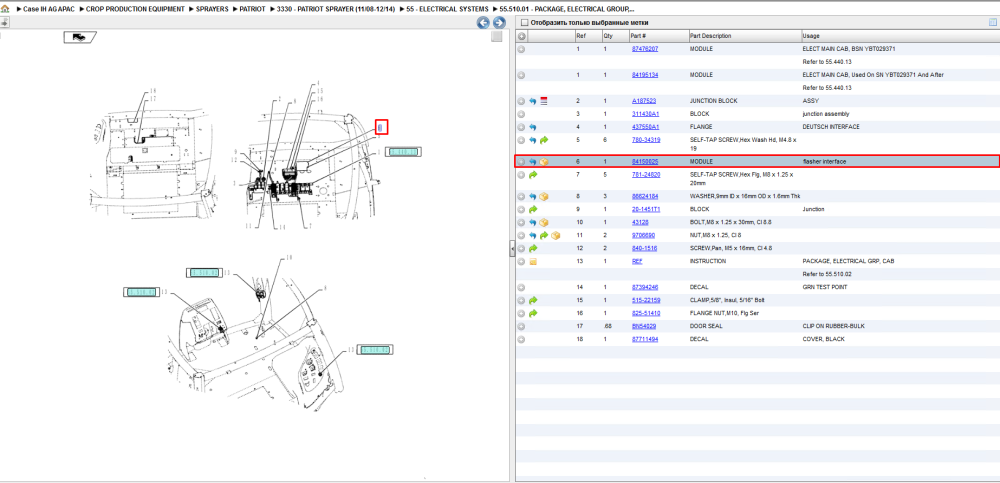The image size is (1000, 483).
Task: Click the 'DEUTSCH INTERFACE' usage text
Action: pos(830,127)
